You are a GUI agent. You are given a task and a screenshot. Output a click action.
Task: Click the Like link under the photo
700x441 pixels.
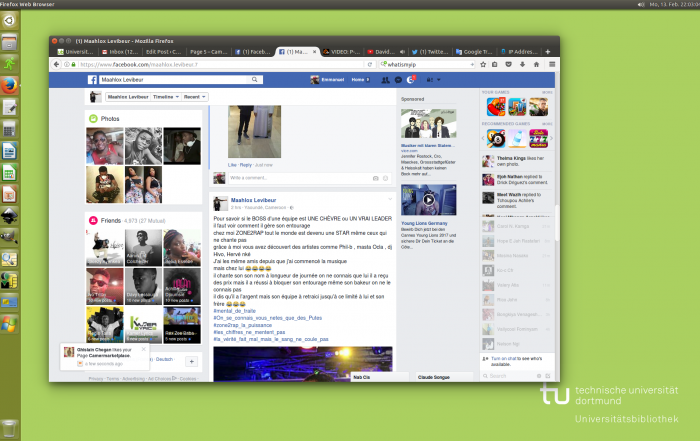(232, 164)
